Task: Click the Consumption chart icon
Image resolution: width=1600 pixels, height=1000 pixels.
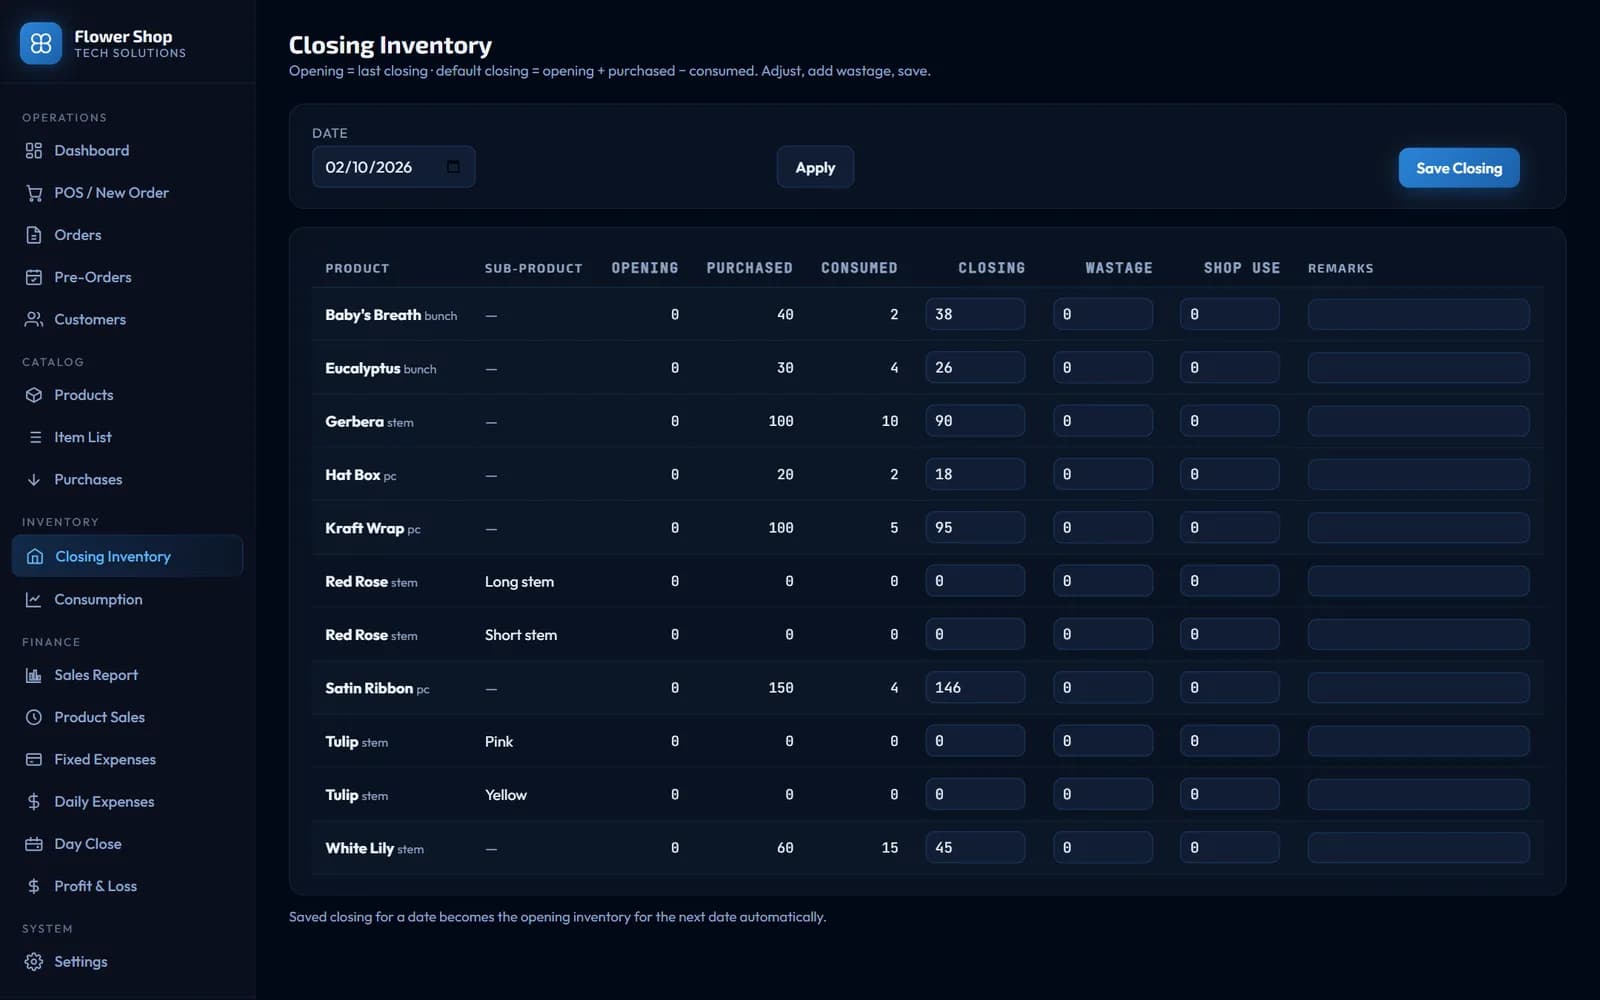Action: pyautogui.click(x=34, y=600)
